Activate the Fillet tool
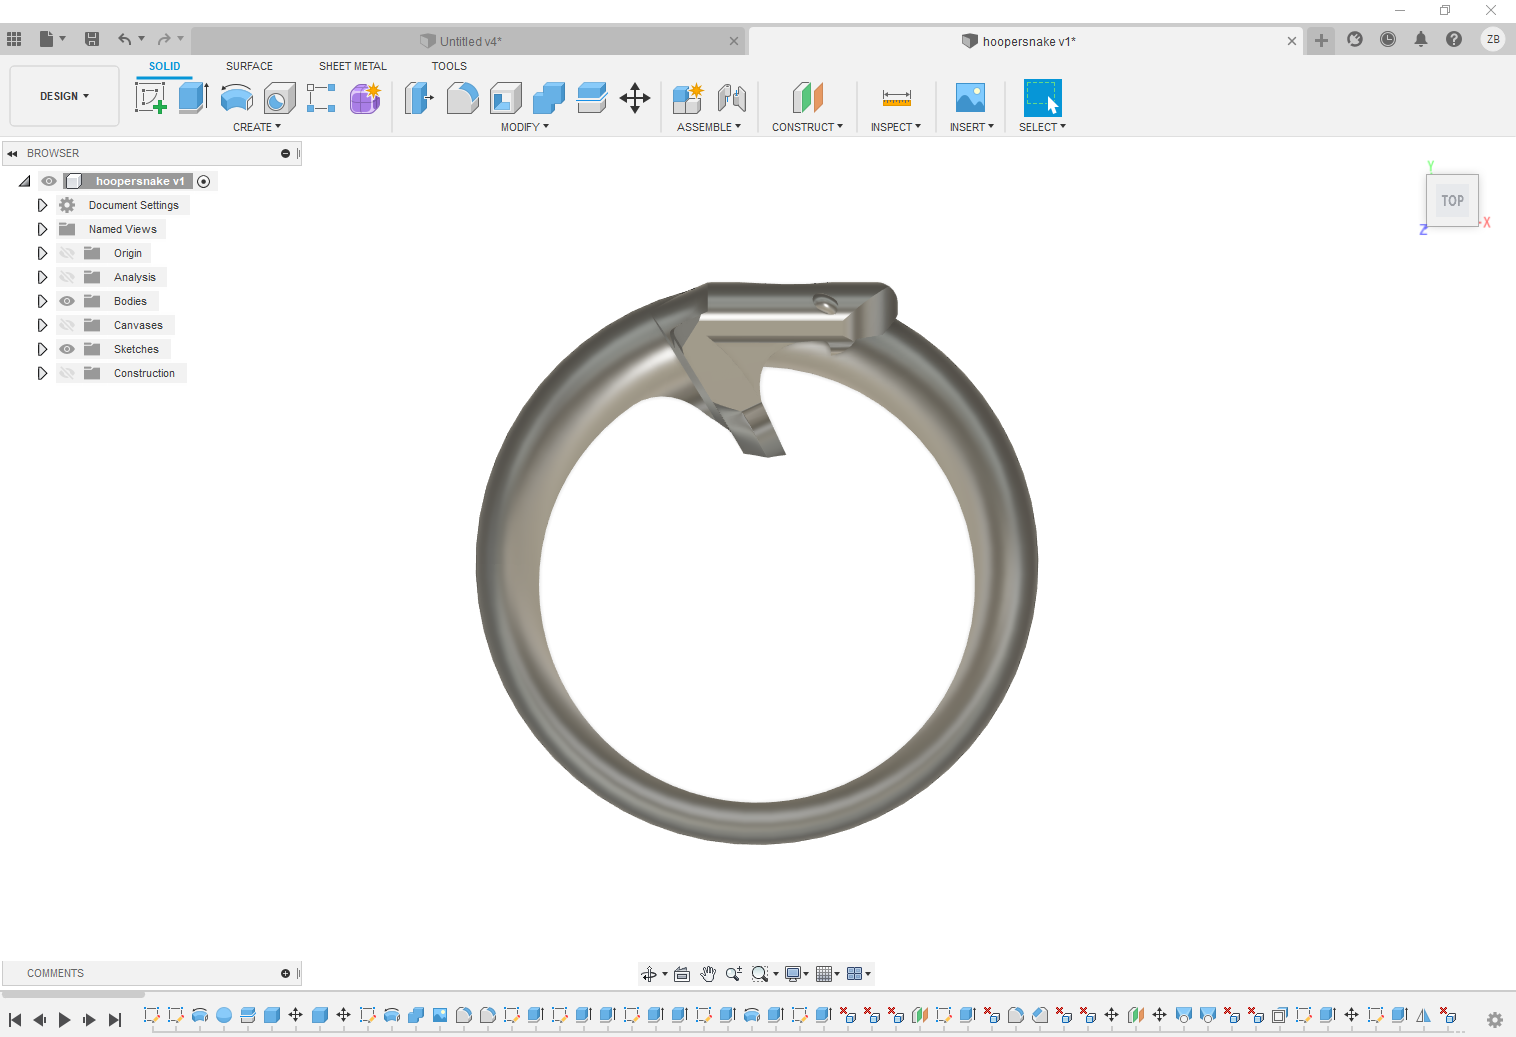This screenshot has height=1037, width=1516. tap(462, 97)
